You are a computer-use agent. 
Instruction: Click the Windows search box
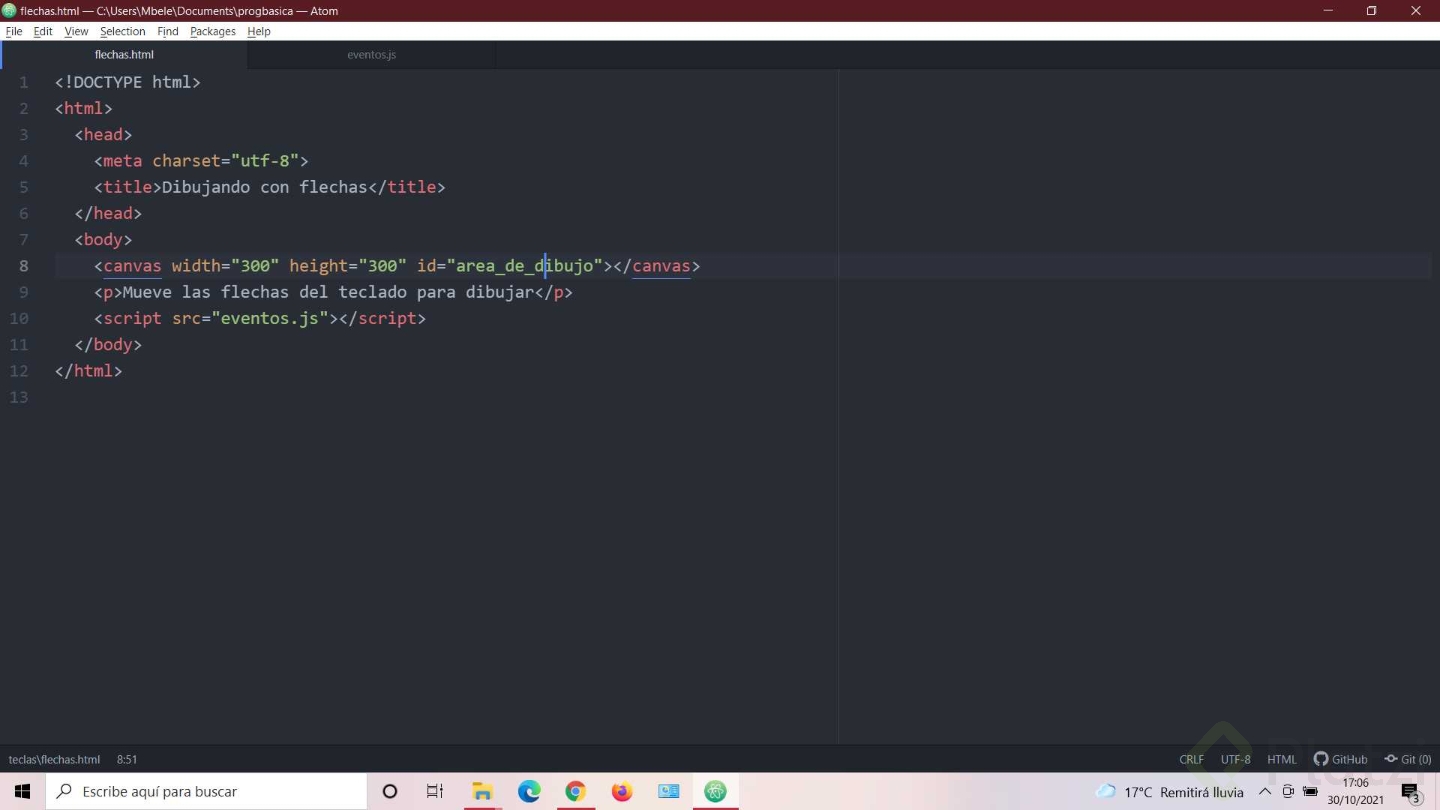point(207,791)
